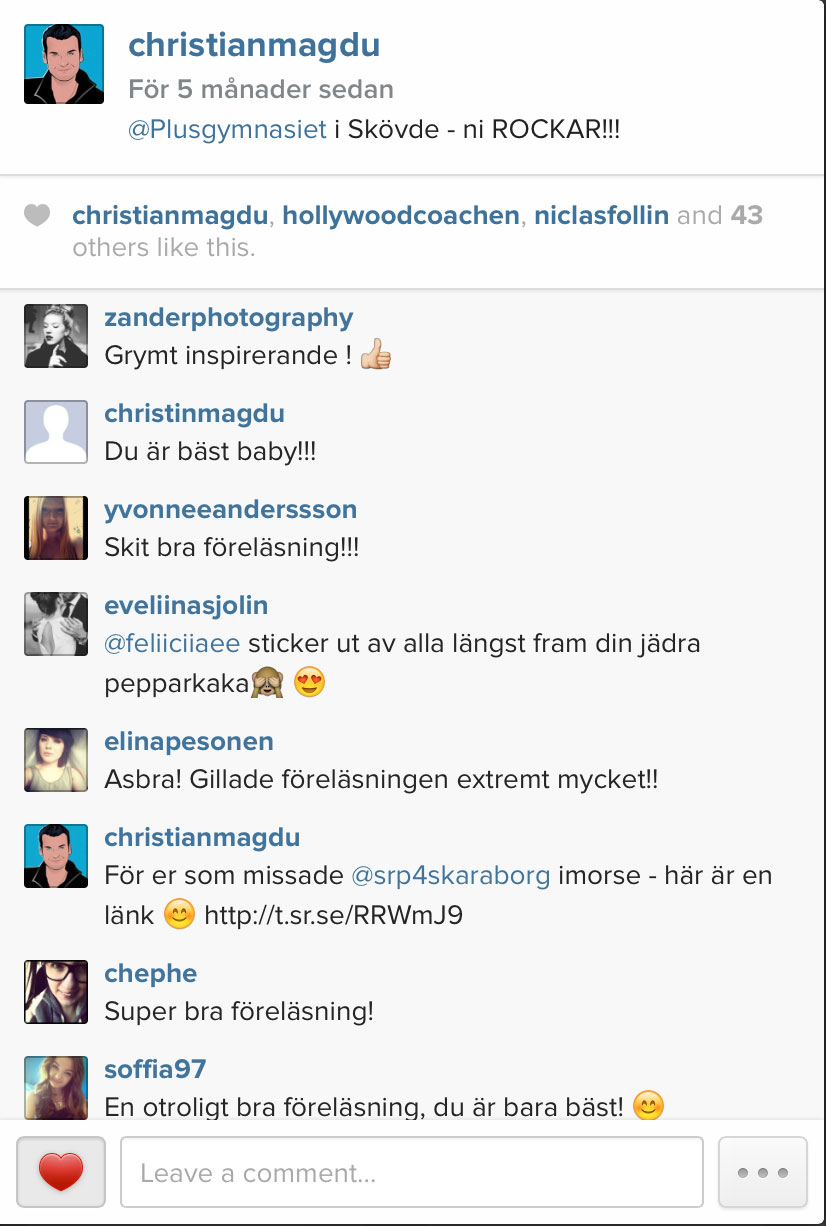826x1226 pixels.
Task: Click eveliinasjolin's black-and-white avatar
Action: 56,623
